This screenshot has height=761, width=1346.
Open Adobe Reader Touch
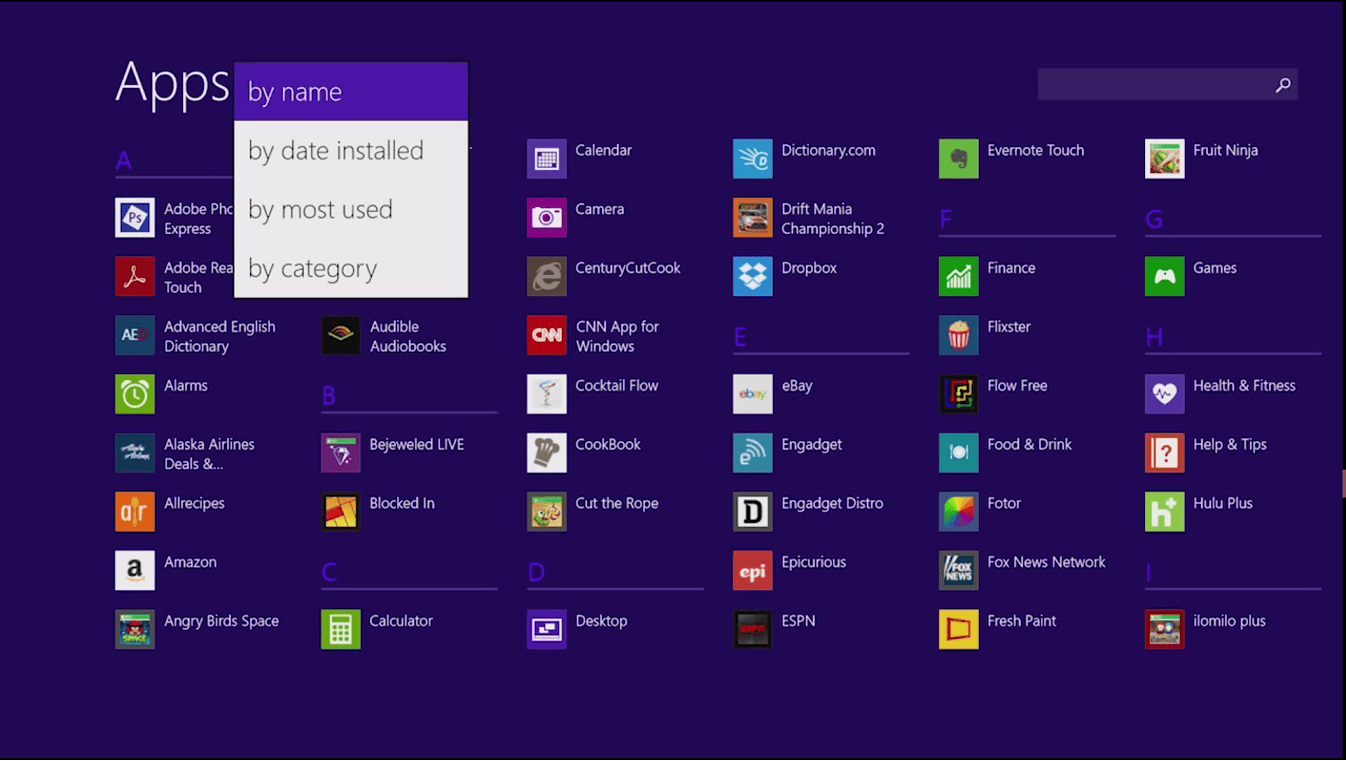[180, 277]
